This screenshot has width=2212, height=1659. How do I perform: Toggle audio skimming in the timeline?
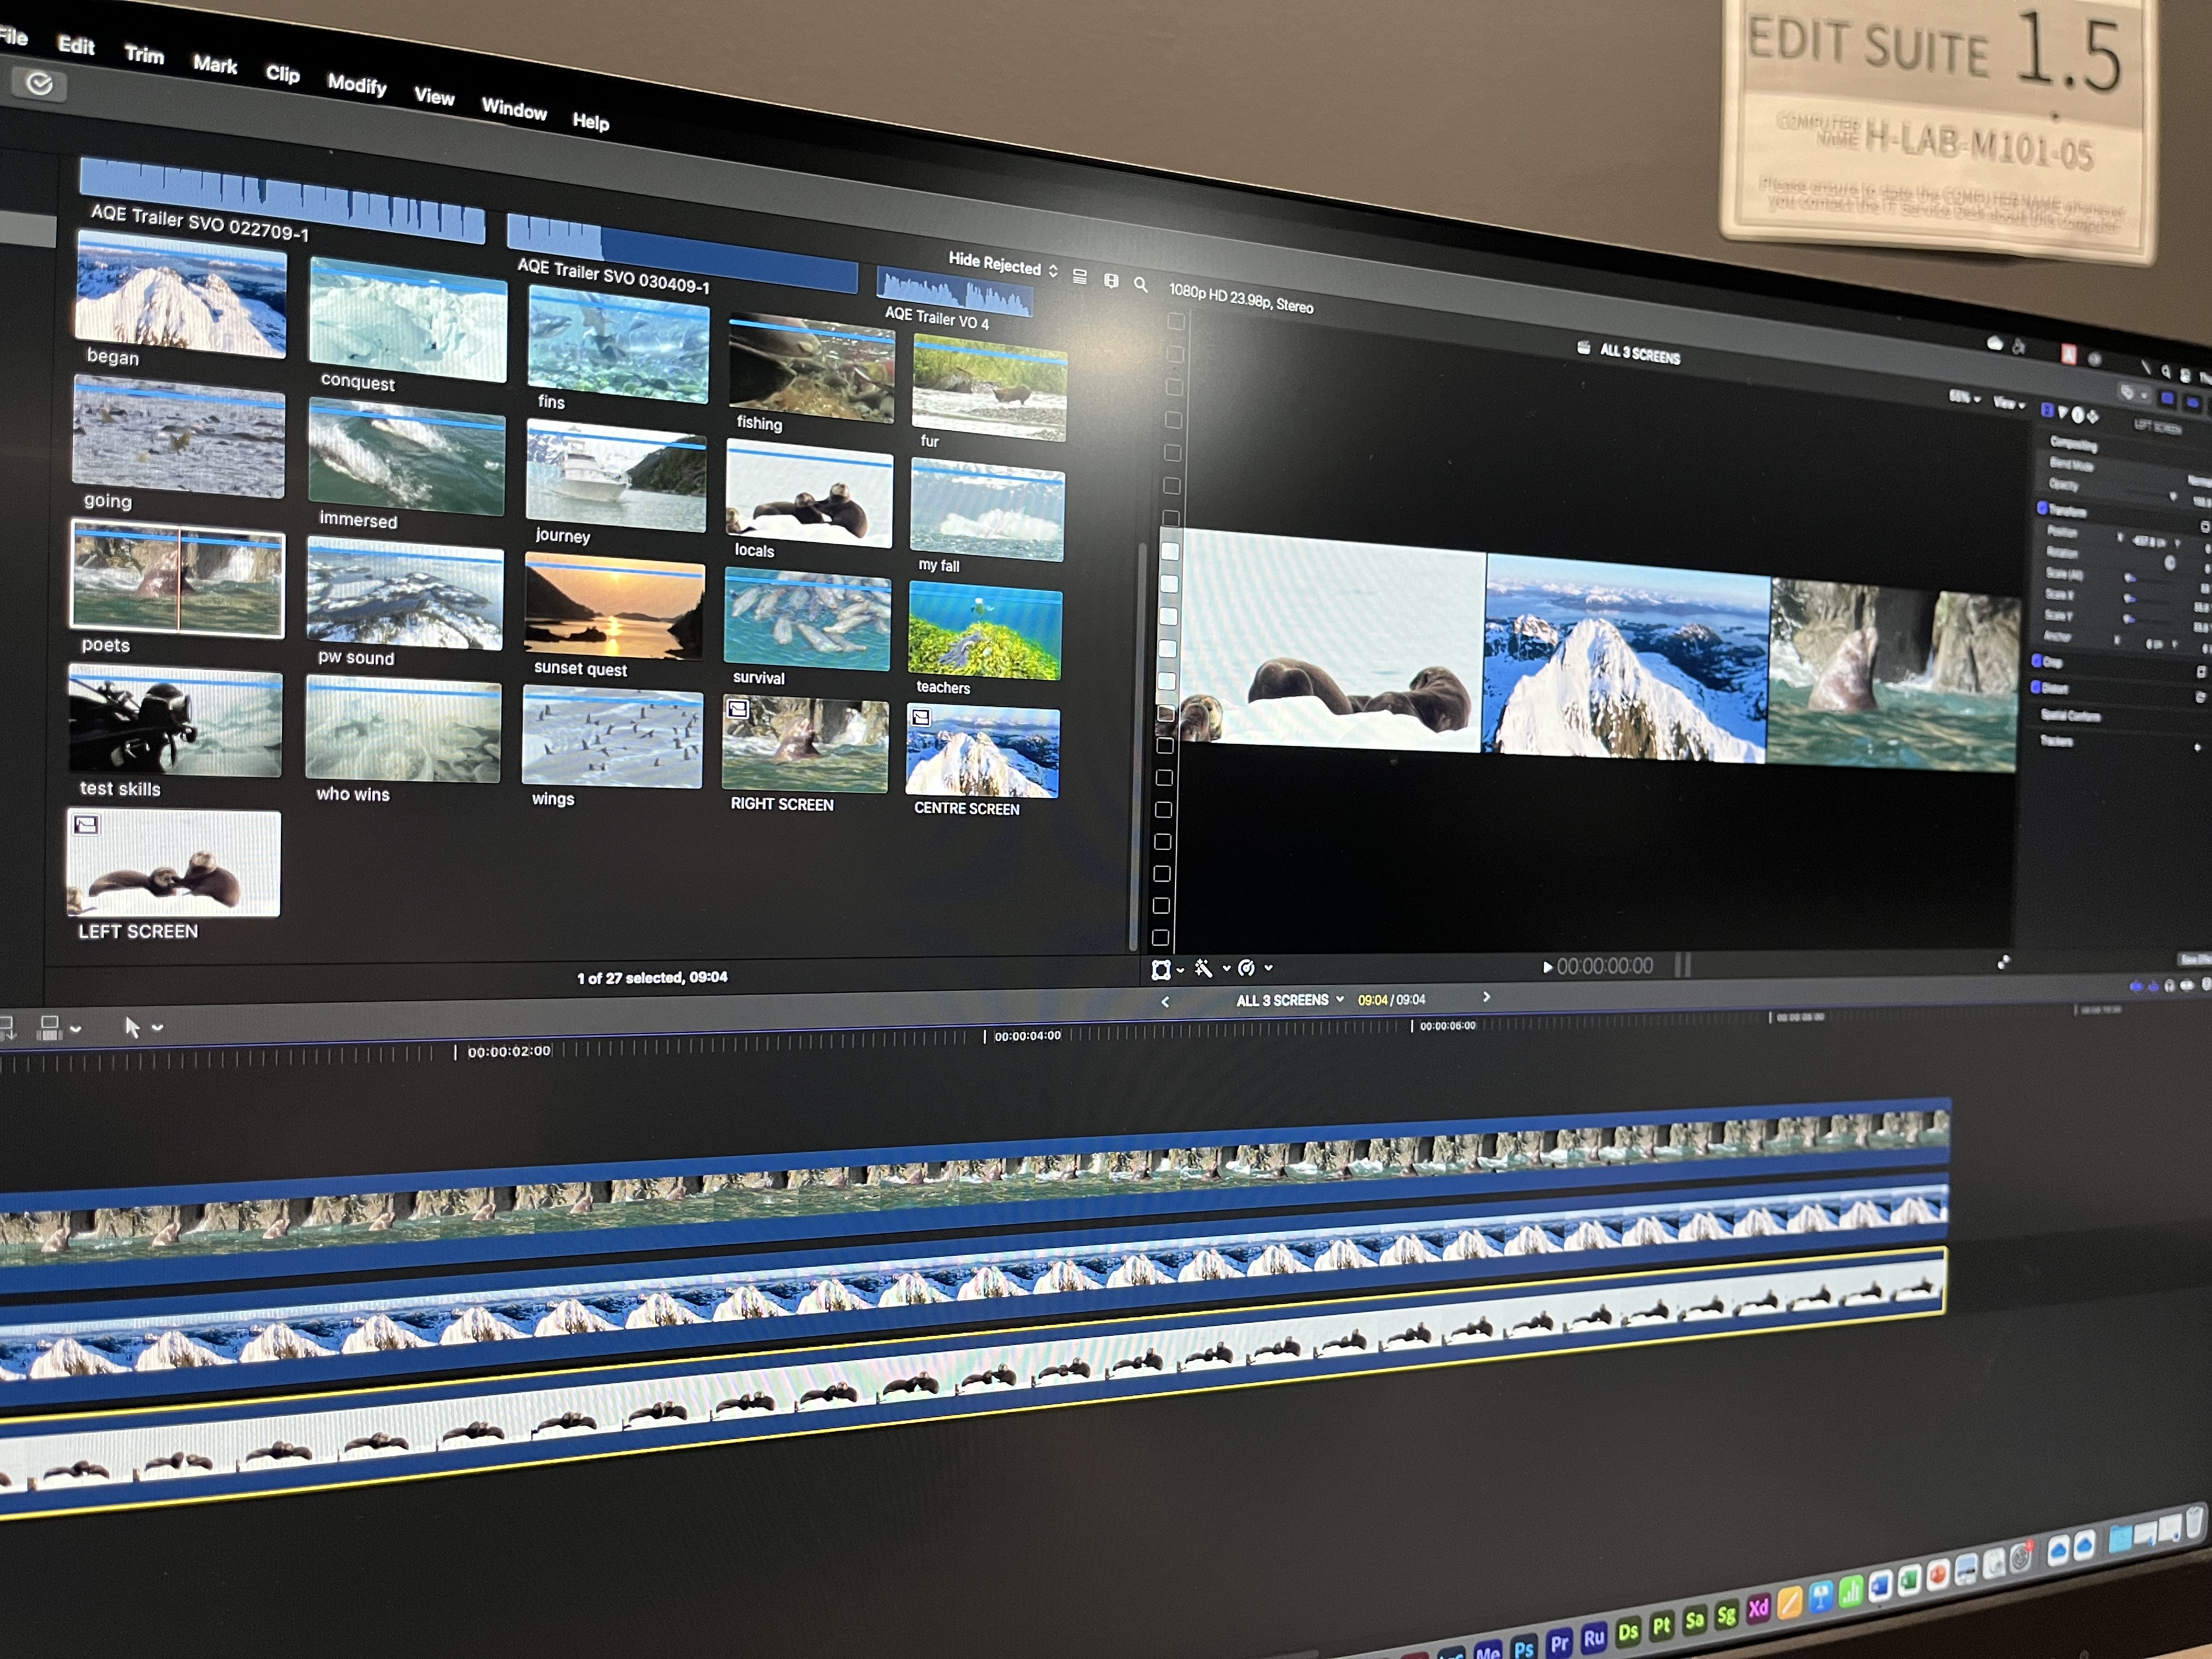tap(2153, 986)
